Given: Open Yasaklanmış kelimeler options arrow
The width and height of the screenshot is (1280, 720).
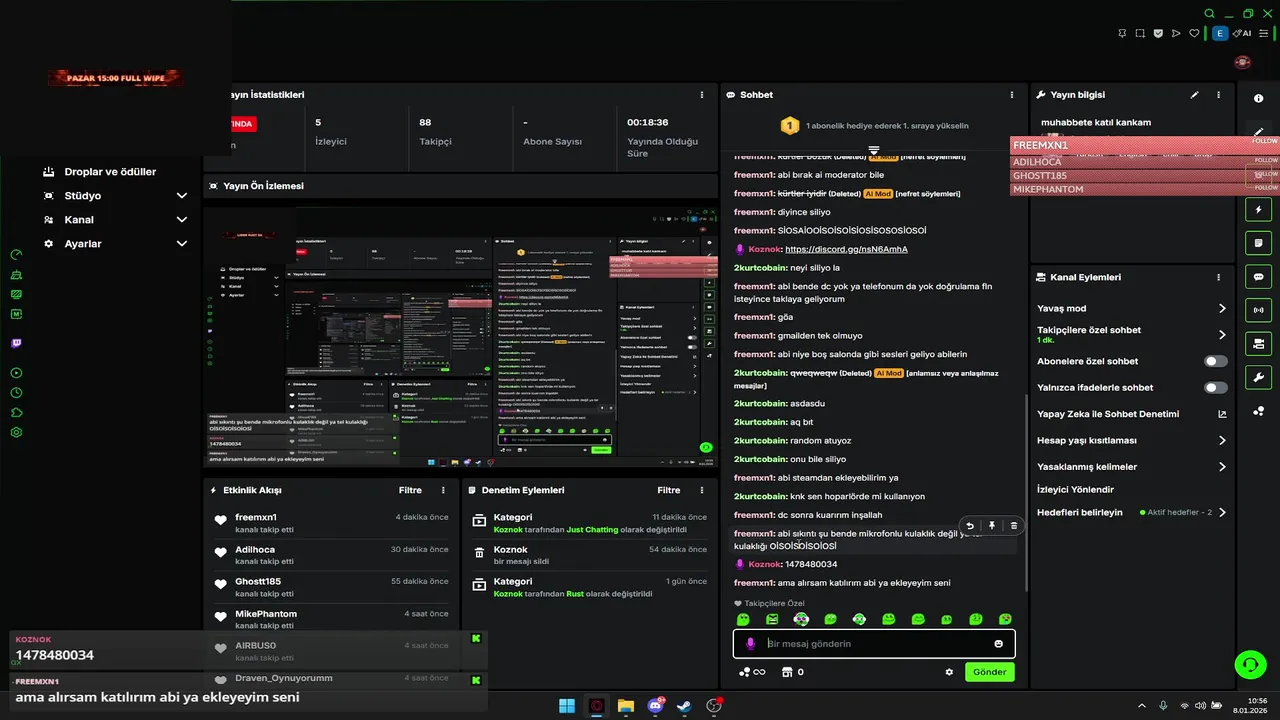Looking at the screenshot, I should 1222,467.
